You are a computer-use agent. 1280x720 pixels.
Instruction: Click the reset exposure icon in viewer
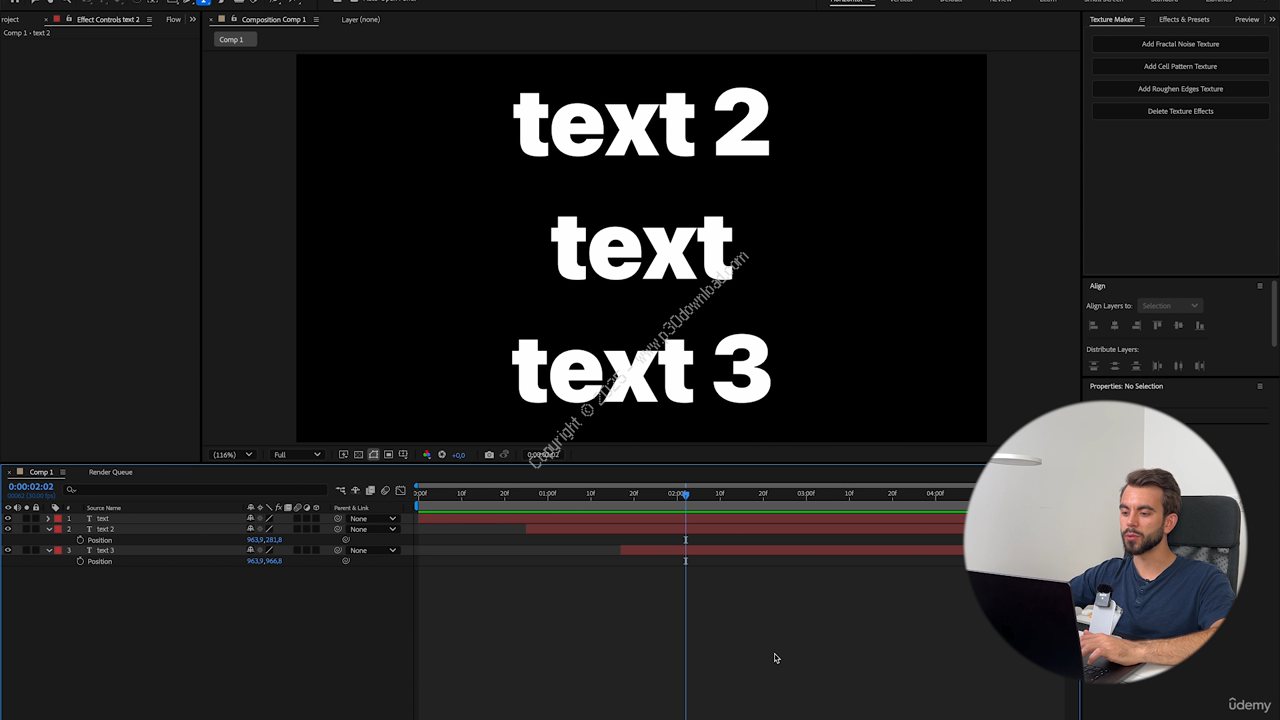[x=442, y=455]
